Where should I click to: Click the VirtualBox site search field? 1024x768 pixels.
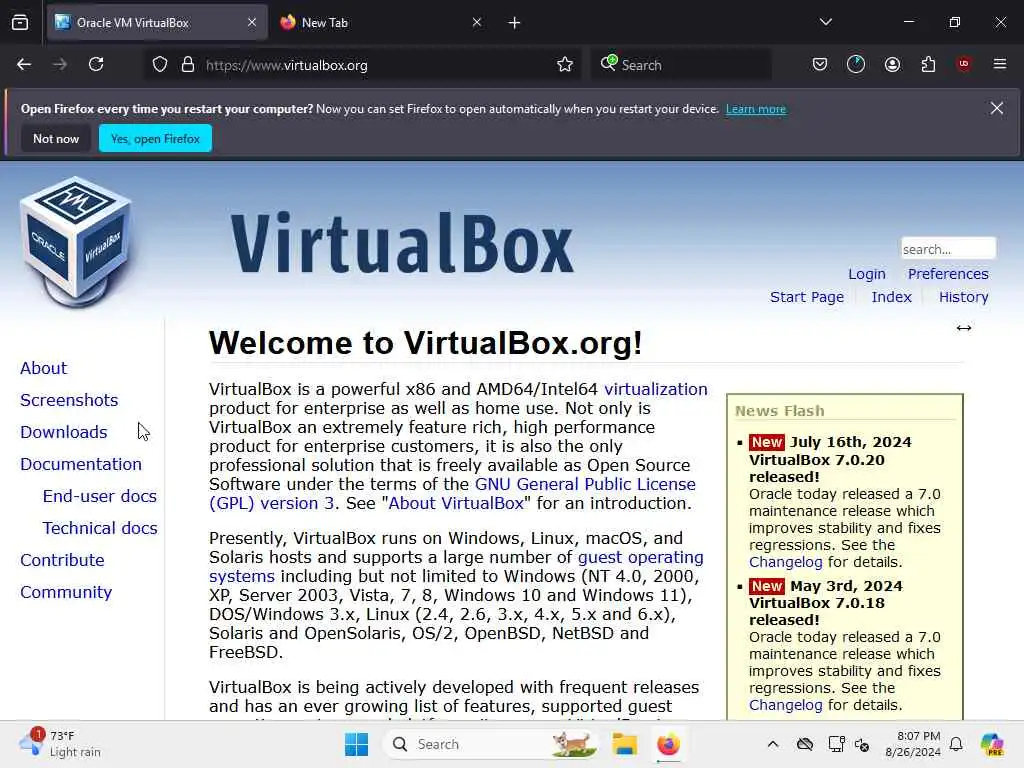point(948,249)
